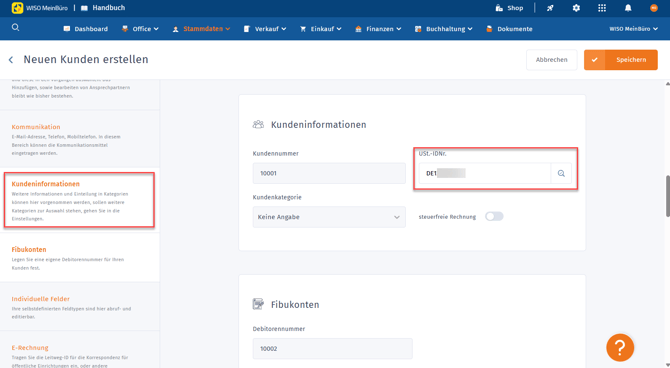This screenshot has width=670, height=368.
Task: Save with the Speichern button
Action: pyautogui.click(x=621, y=60)
